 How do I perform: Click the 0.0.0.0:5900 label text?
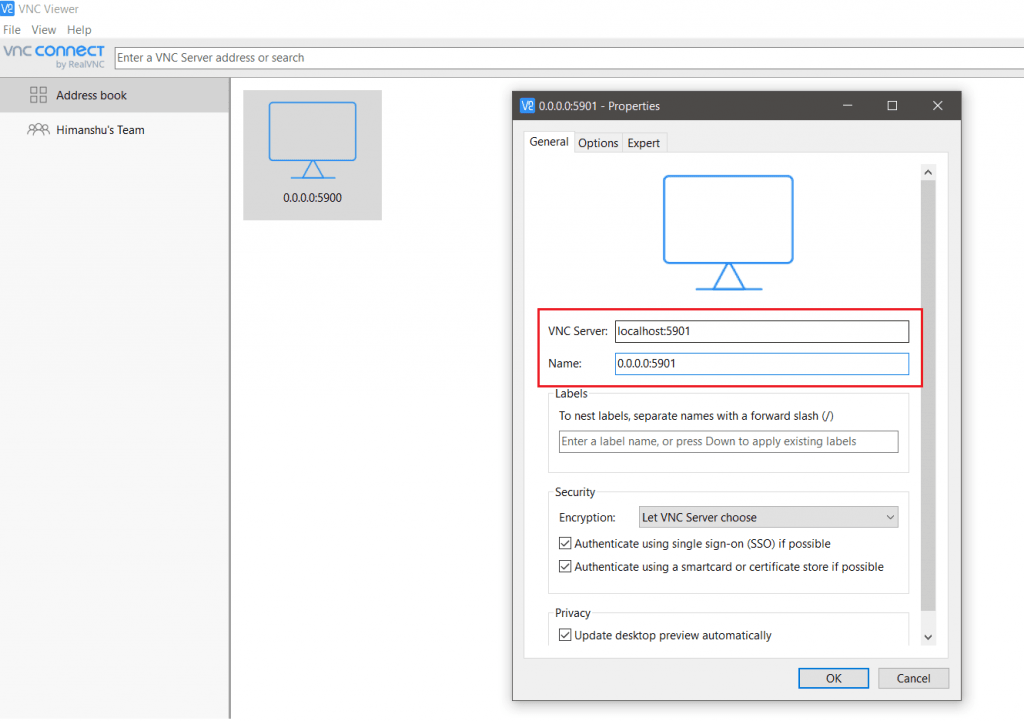pyautogui.click(x=312, y=198)
